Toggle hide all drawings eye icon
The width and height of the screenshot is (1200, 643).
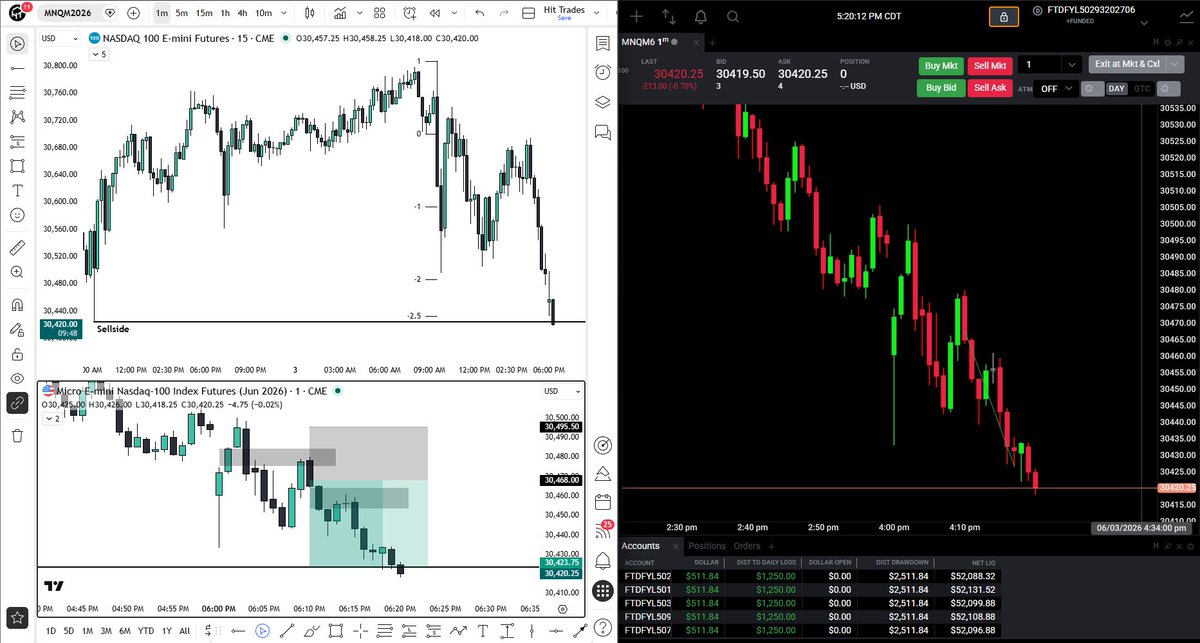pos(17,378)
